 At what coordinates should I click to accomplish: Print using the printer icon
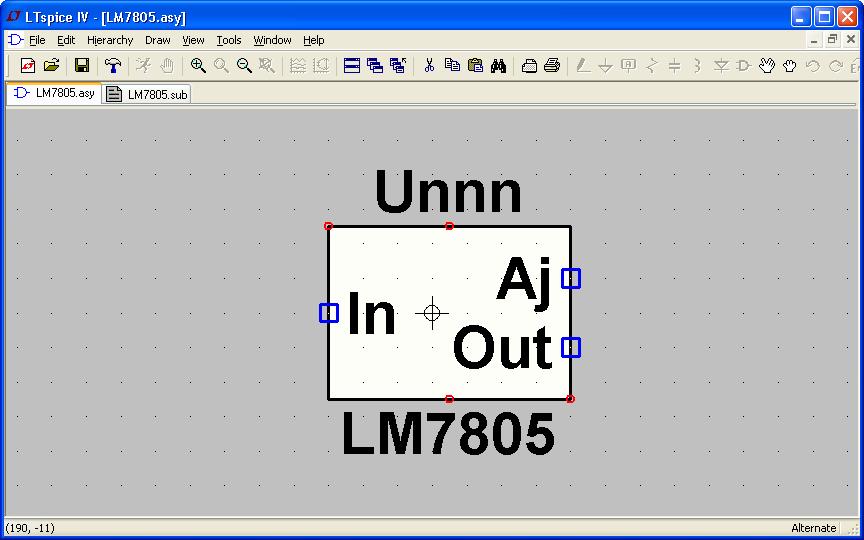(552, 66)
